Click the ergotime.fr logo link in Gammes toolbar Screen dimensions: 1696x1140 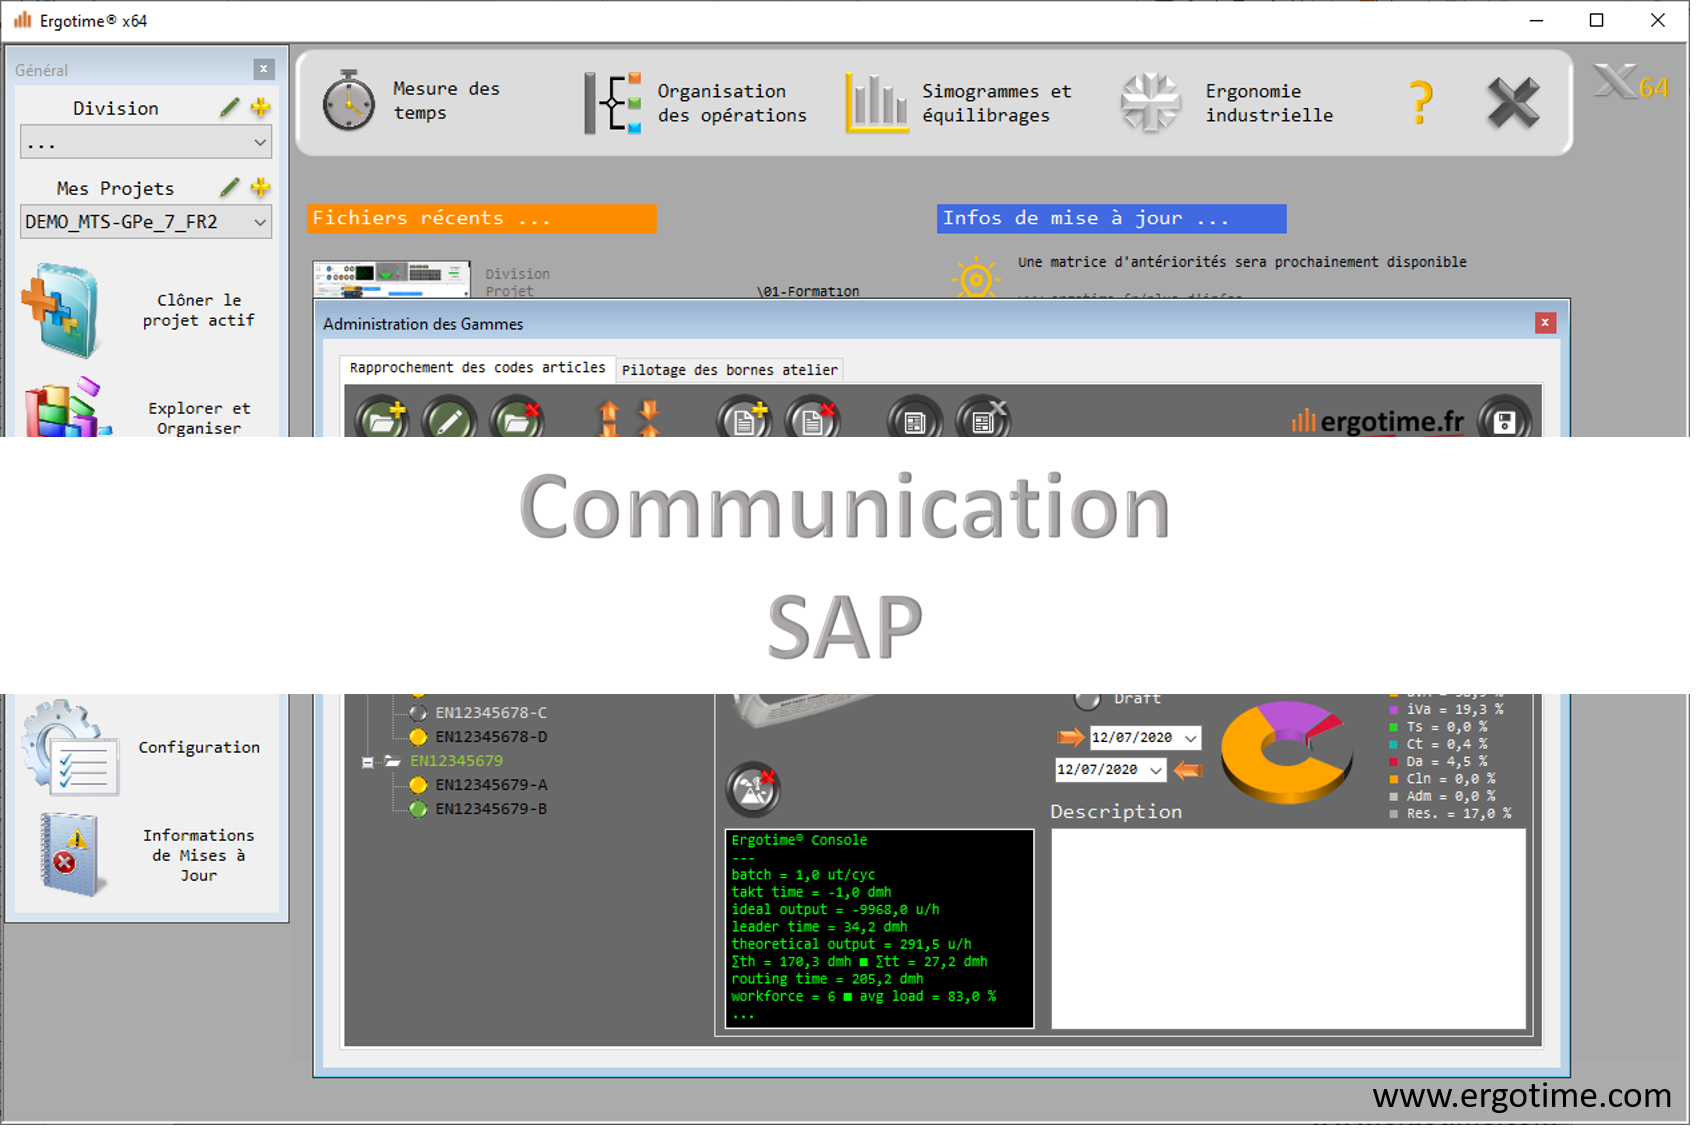coord(1378,422)
